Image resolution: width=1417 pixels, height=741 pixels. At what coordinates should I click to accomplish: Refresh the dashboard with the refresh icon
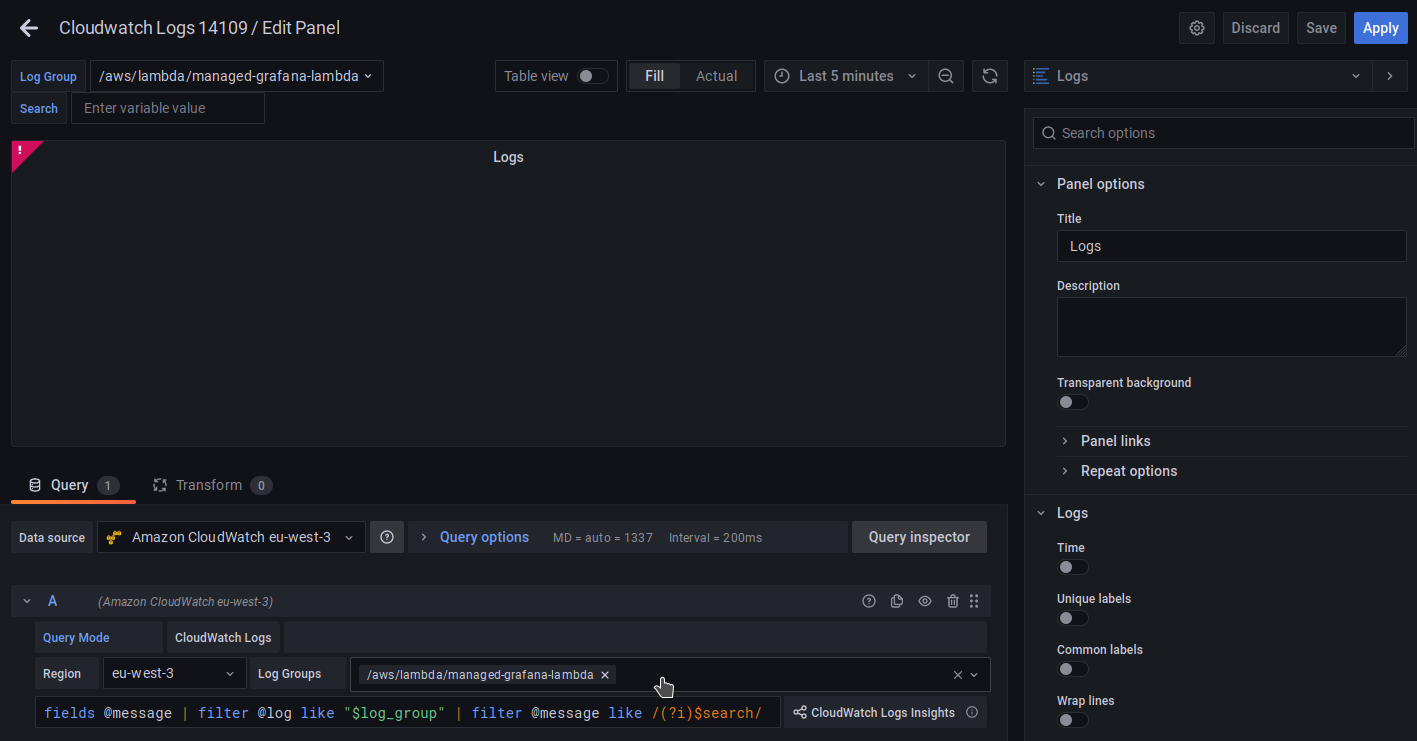tap(990, 76)
